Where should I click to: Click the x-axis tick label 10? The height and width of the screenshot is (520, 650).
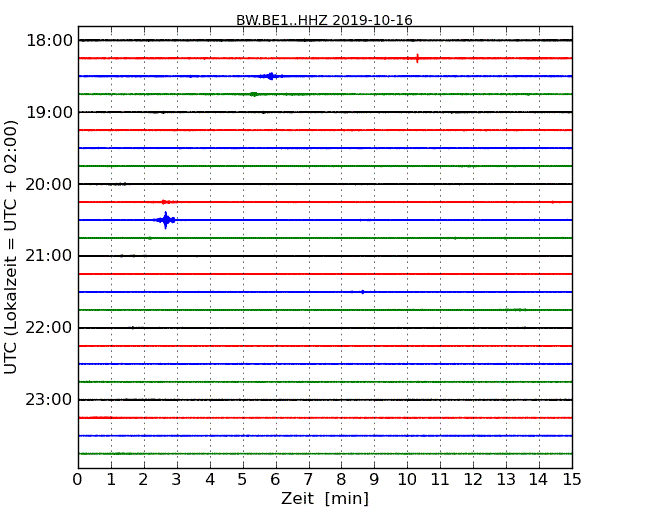(407, 479)
